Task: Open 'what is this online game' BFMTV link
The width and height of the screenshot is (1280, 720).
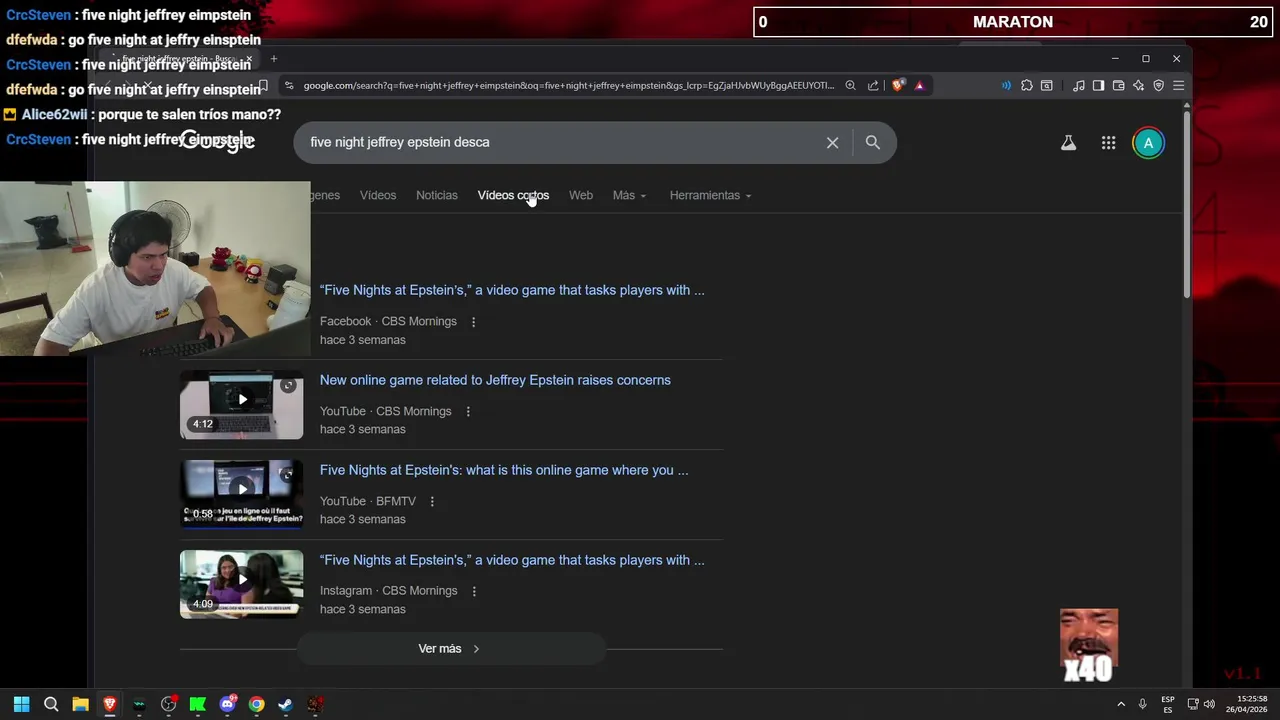Action: tap(504, 470)
